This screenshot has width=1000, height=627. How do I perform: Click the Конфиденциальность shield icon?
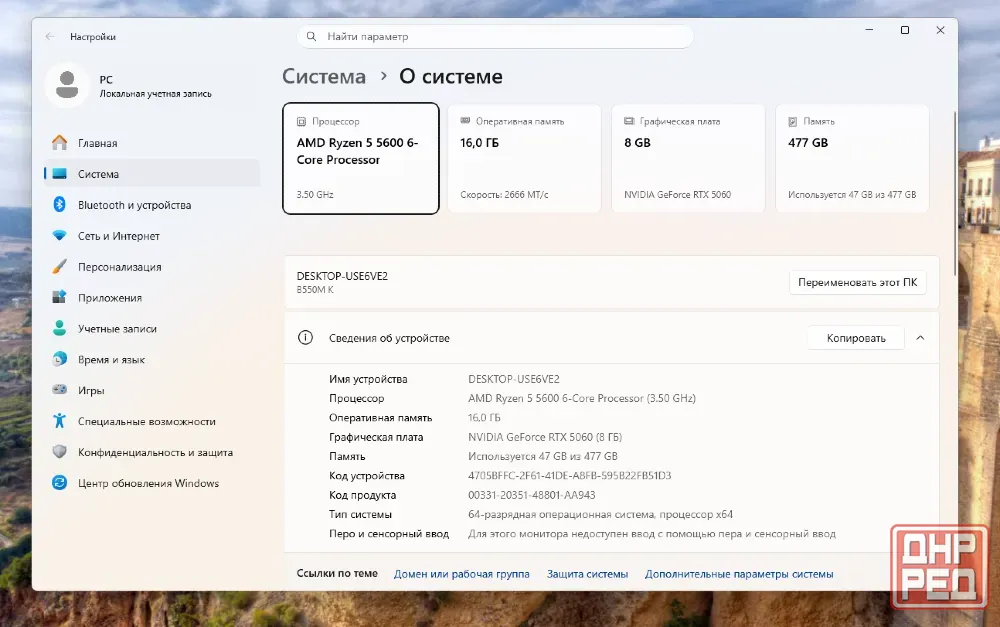[x=59, y=452]
